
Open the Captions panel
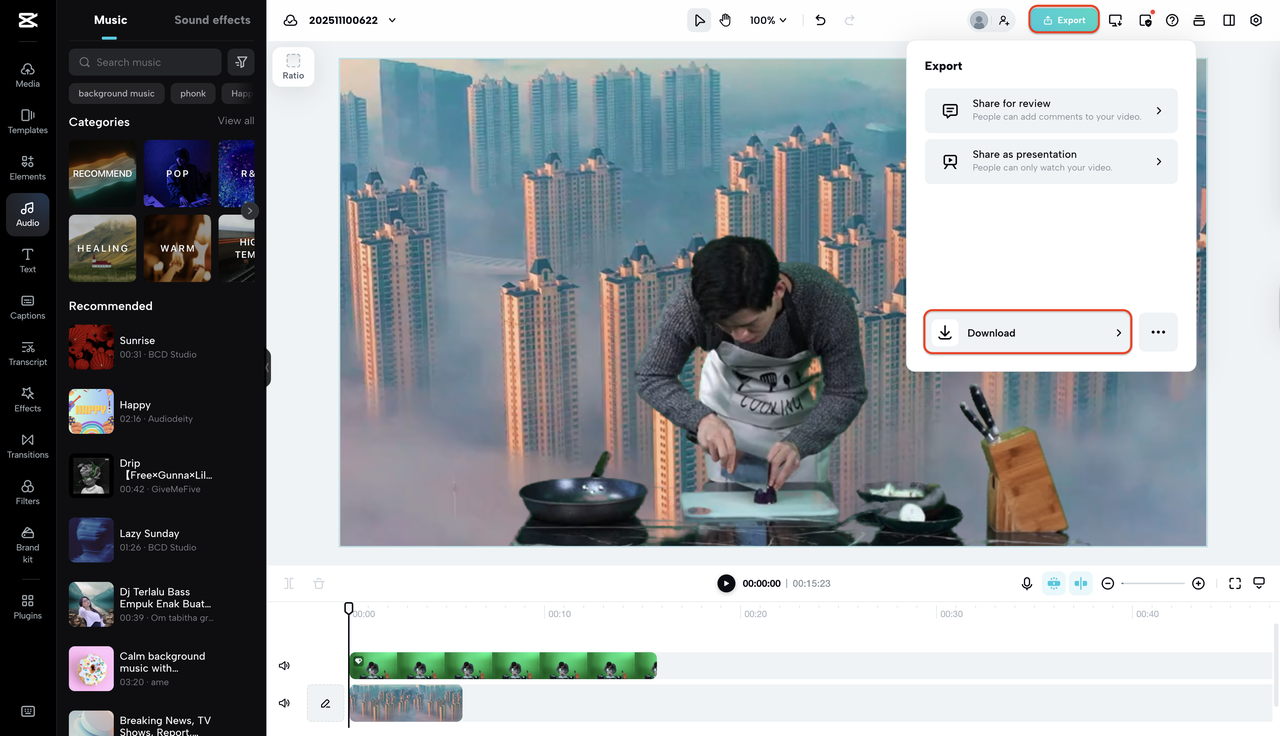27,307
